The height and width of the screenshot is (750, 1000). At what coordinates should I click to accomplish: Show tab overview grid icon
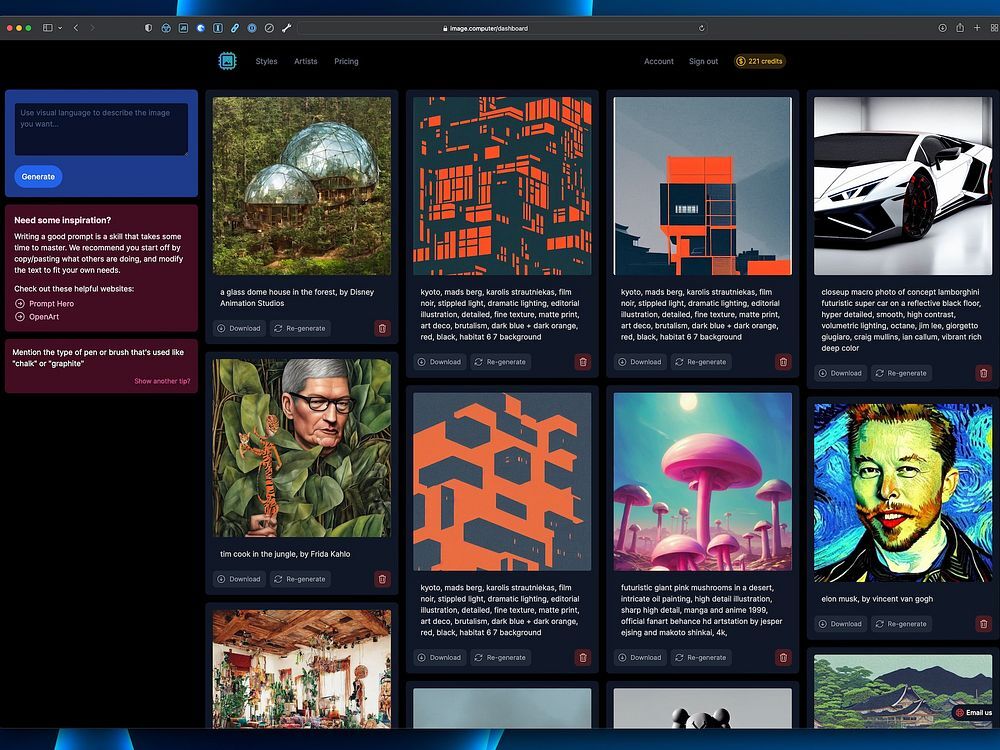pos(994,28)
